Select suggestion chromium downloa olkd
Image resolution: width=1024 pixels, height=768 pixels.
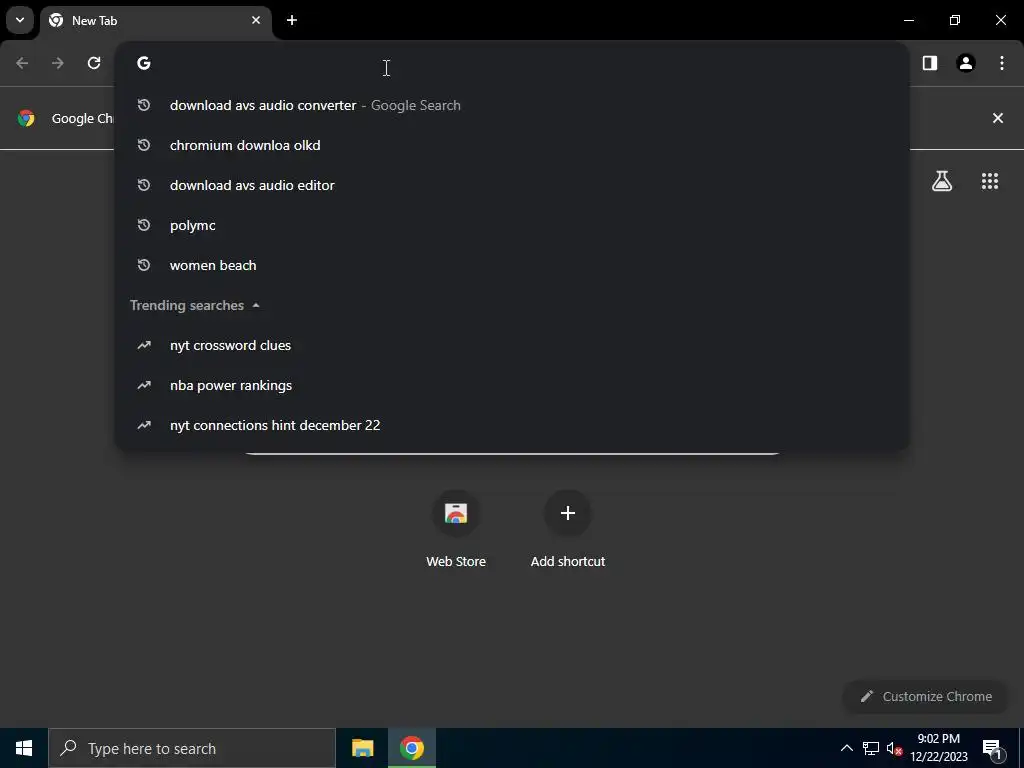[x=512, y=145]
